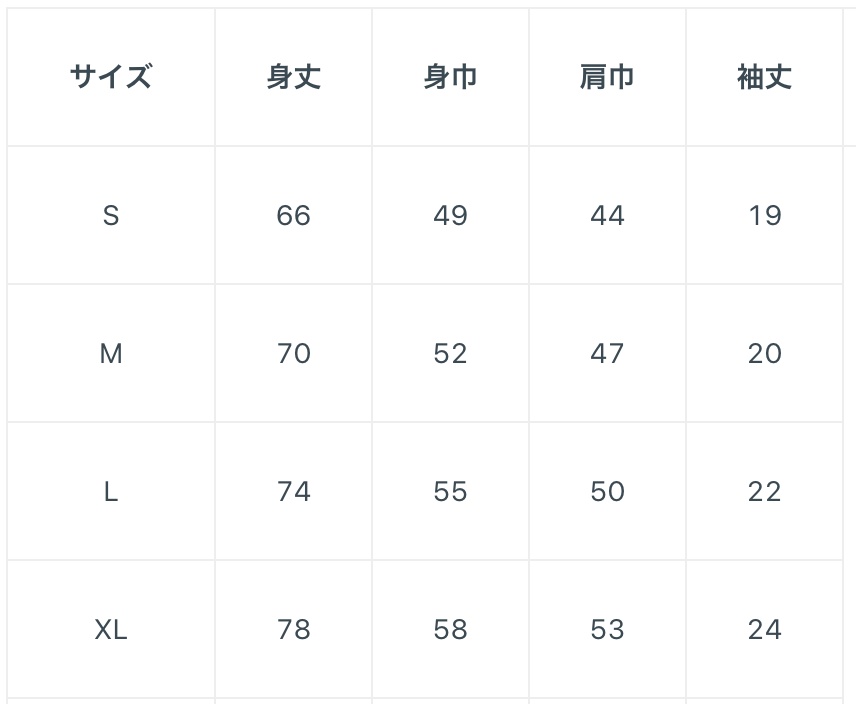
Task: Select the M size row label
Action: pos(111,353)
